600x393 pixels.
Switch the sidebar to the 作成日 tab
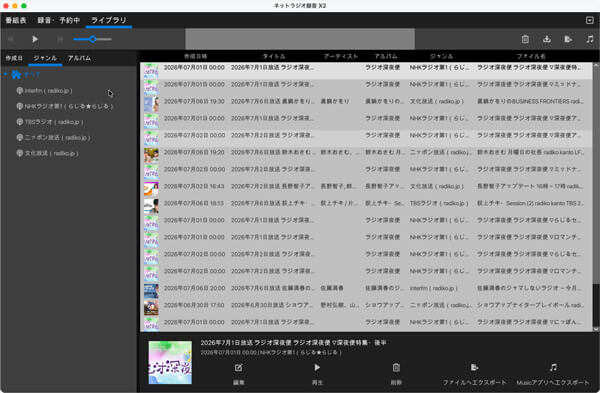coord(14,58)
